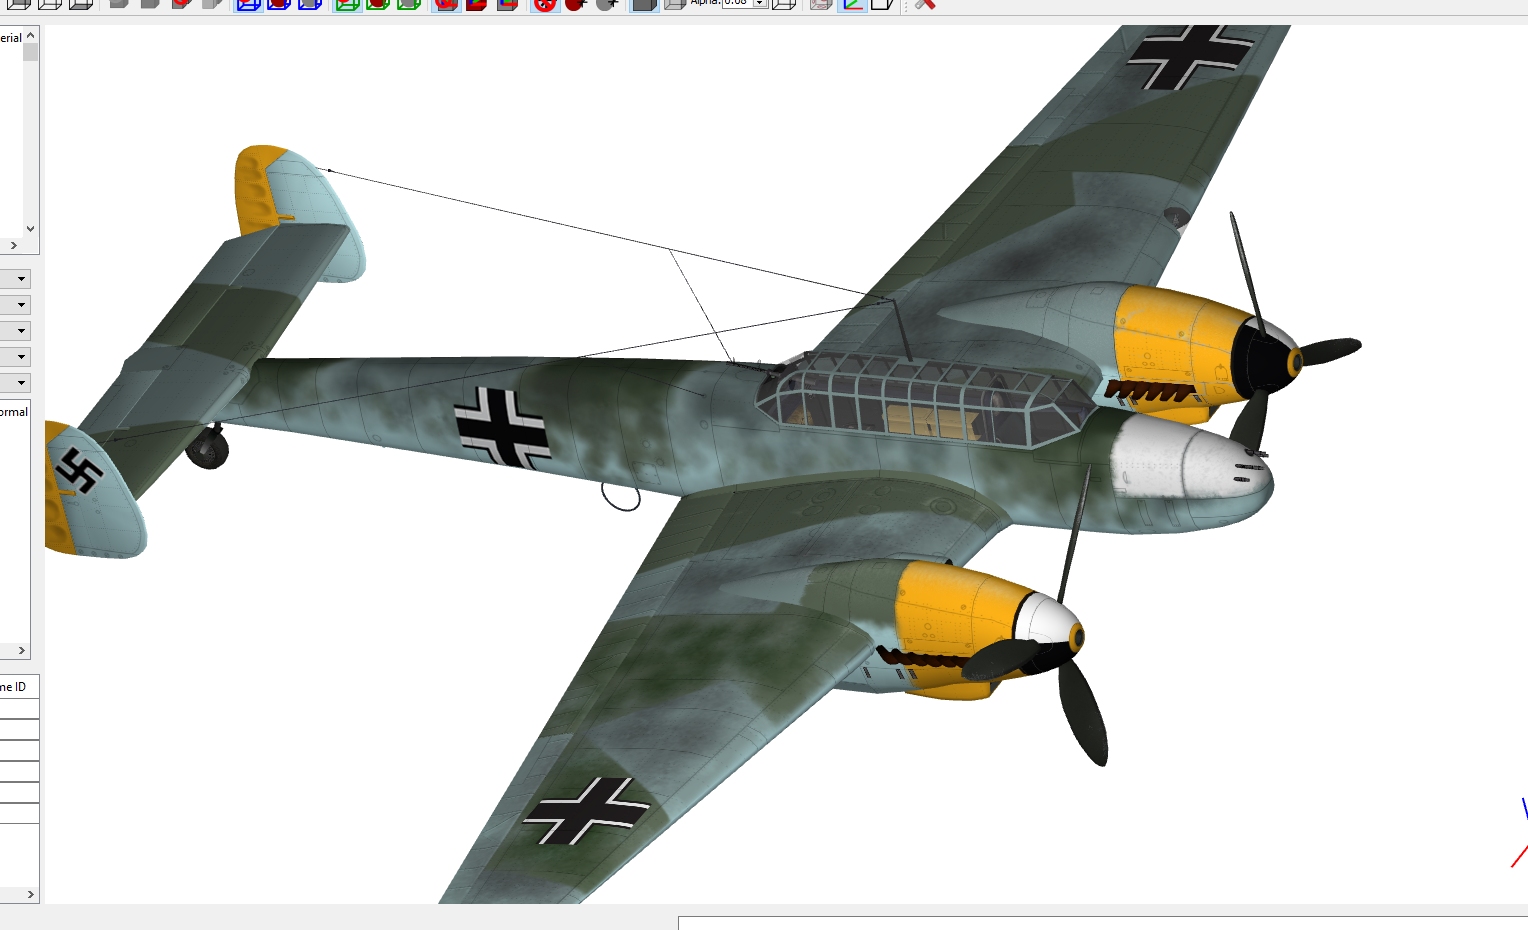Viewport: 1528px width, 930px height.
Task: Click the blue wireframe cube toolbar icon
Action: click(248, 4)
